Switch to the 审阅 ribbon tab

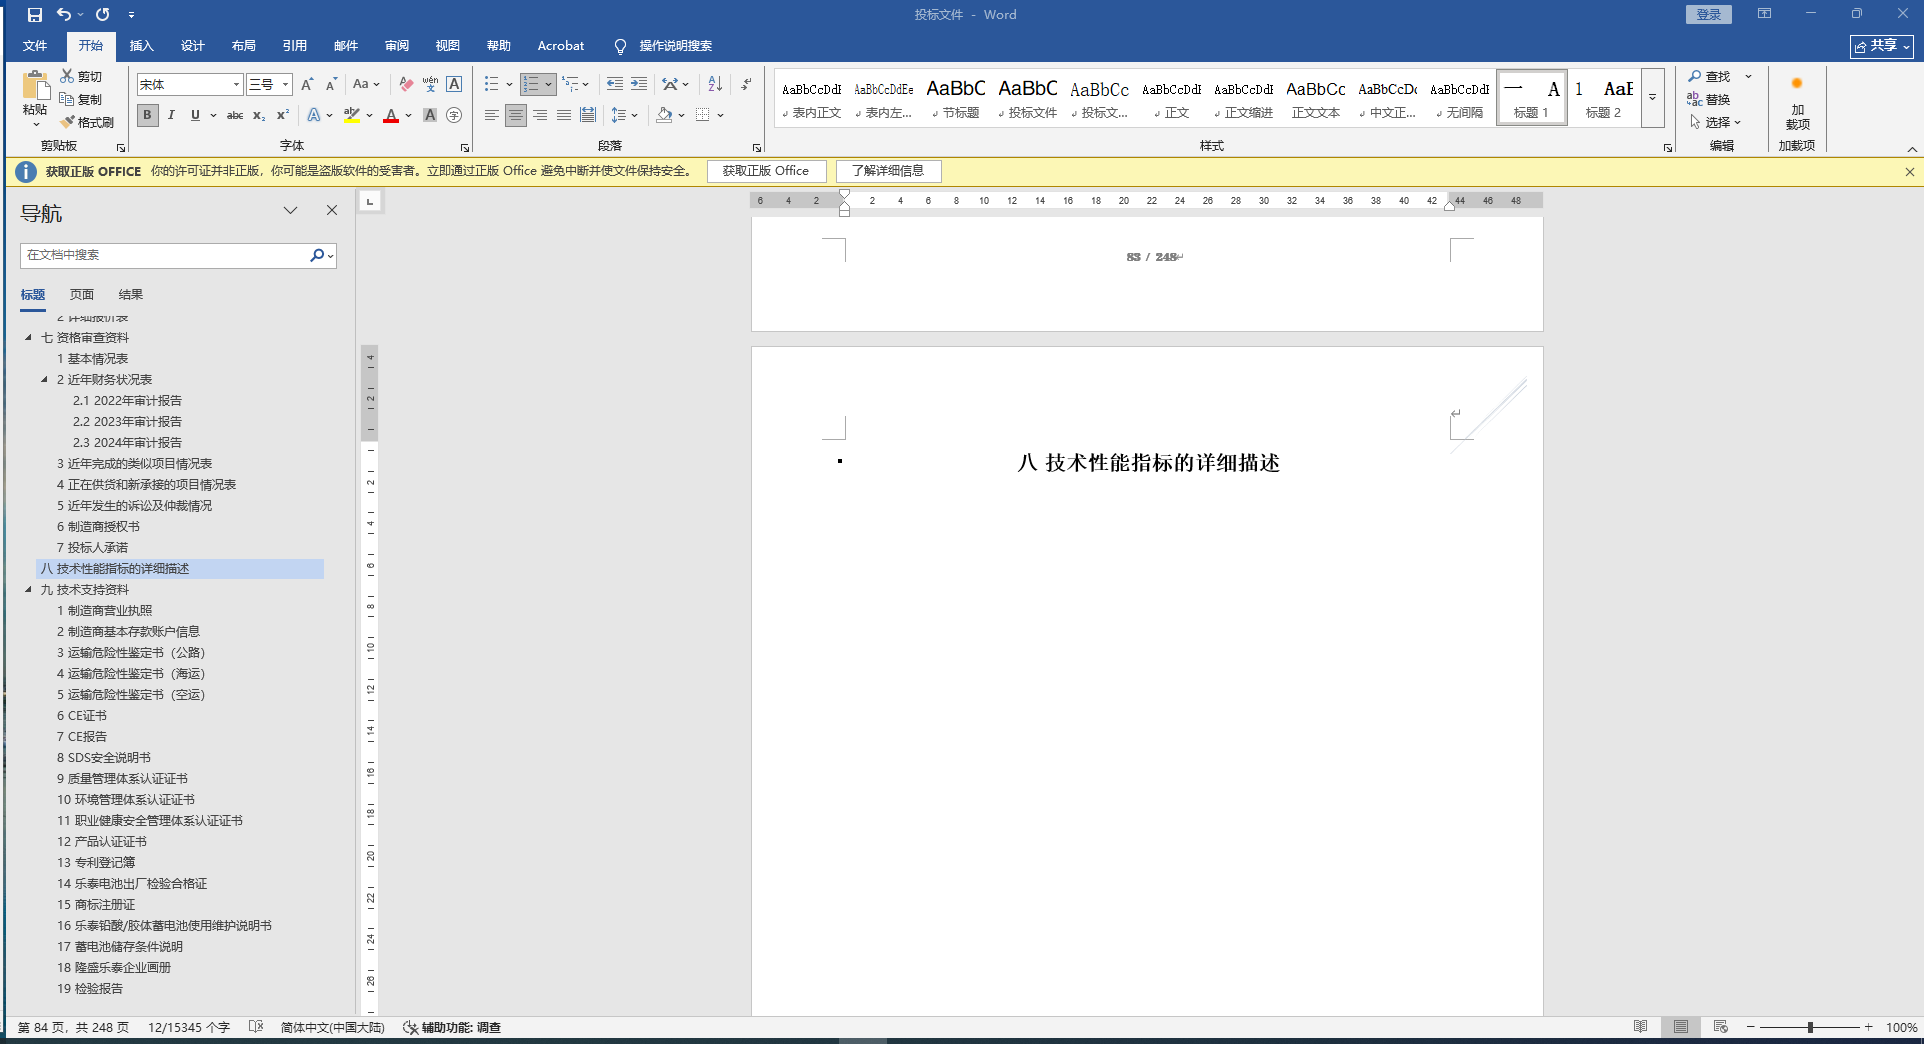click(397, 46)
